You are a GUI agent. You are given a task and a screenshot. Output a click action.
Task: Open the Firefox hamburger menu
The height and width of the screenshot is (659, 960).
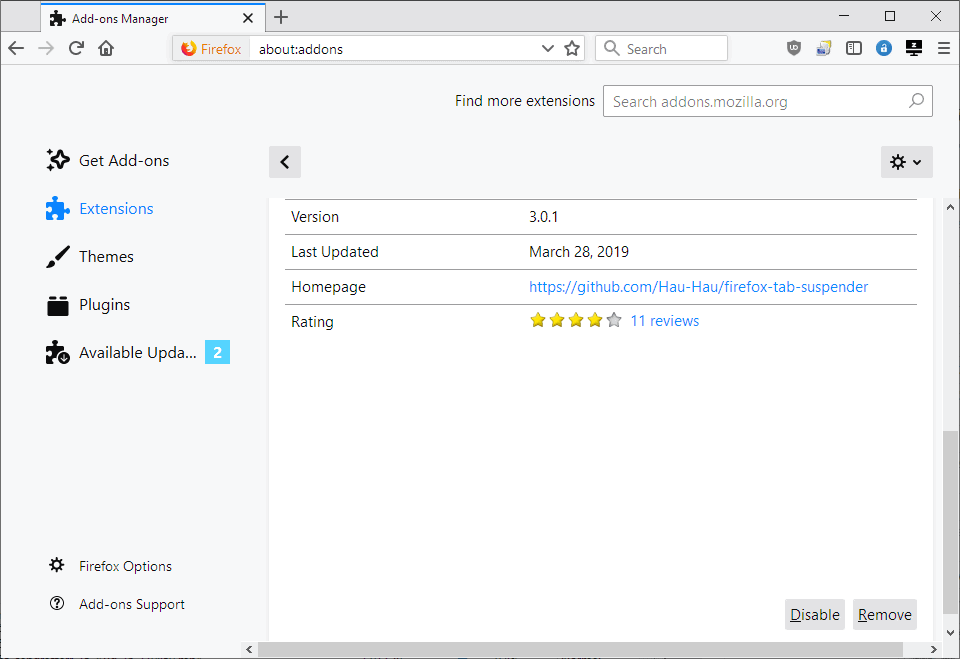pos(943,48)
